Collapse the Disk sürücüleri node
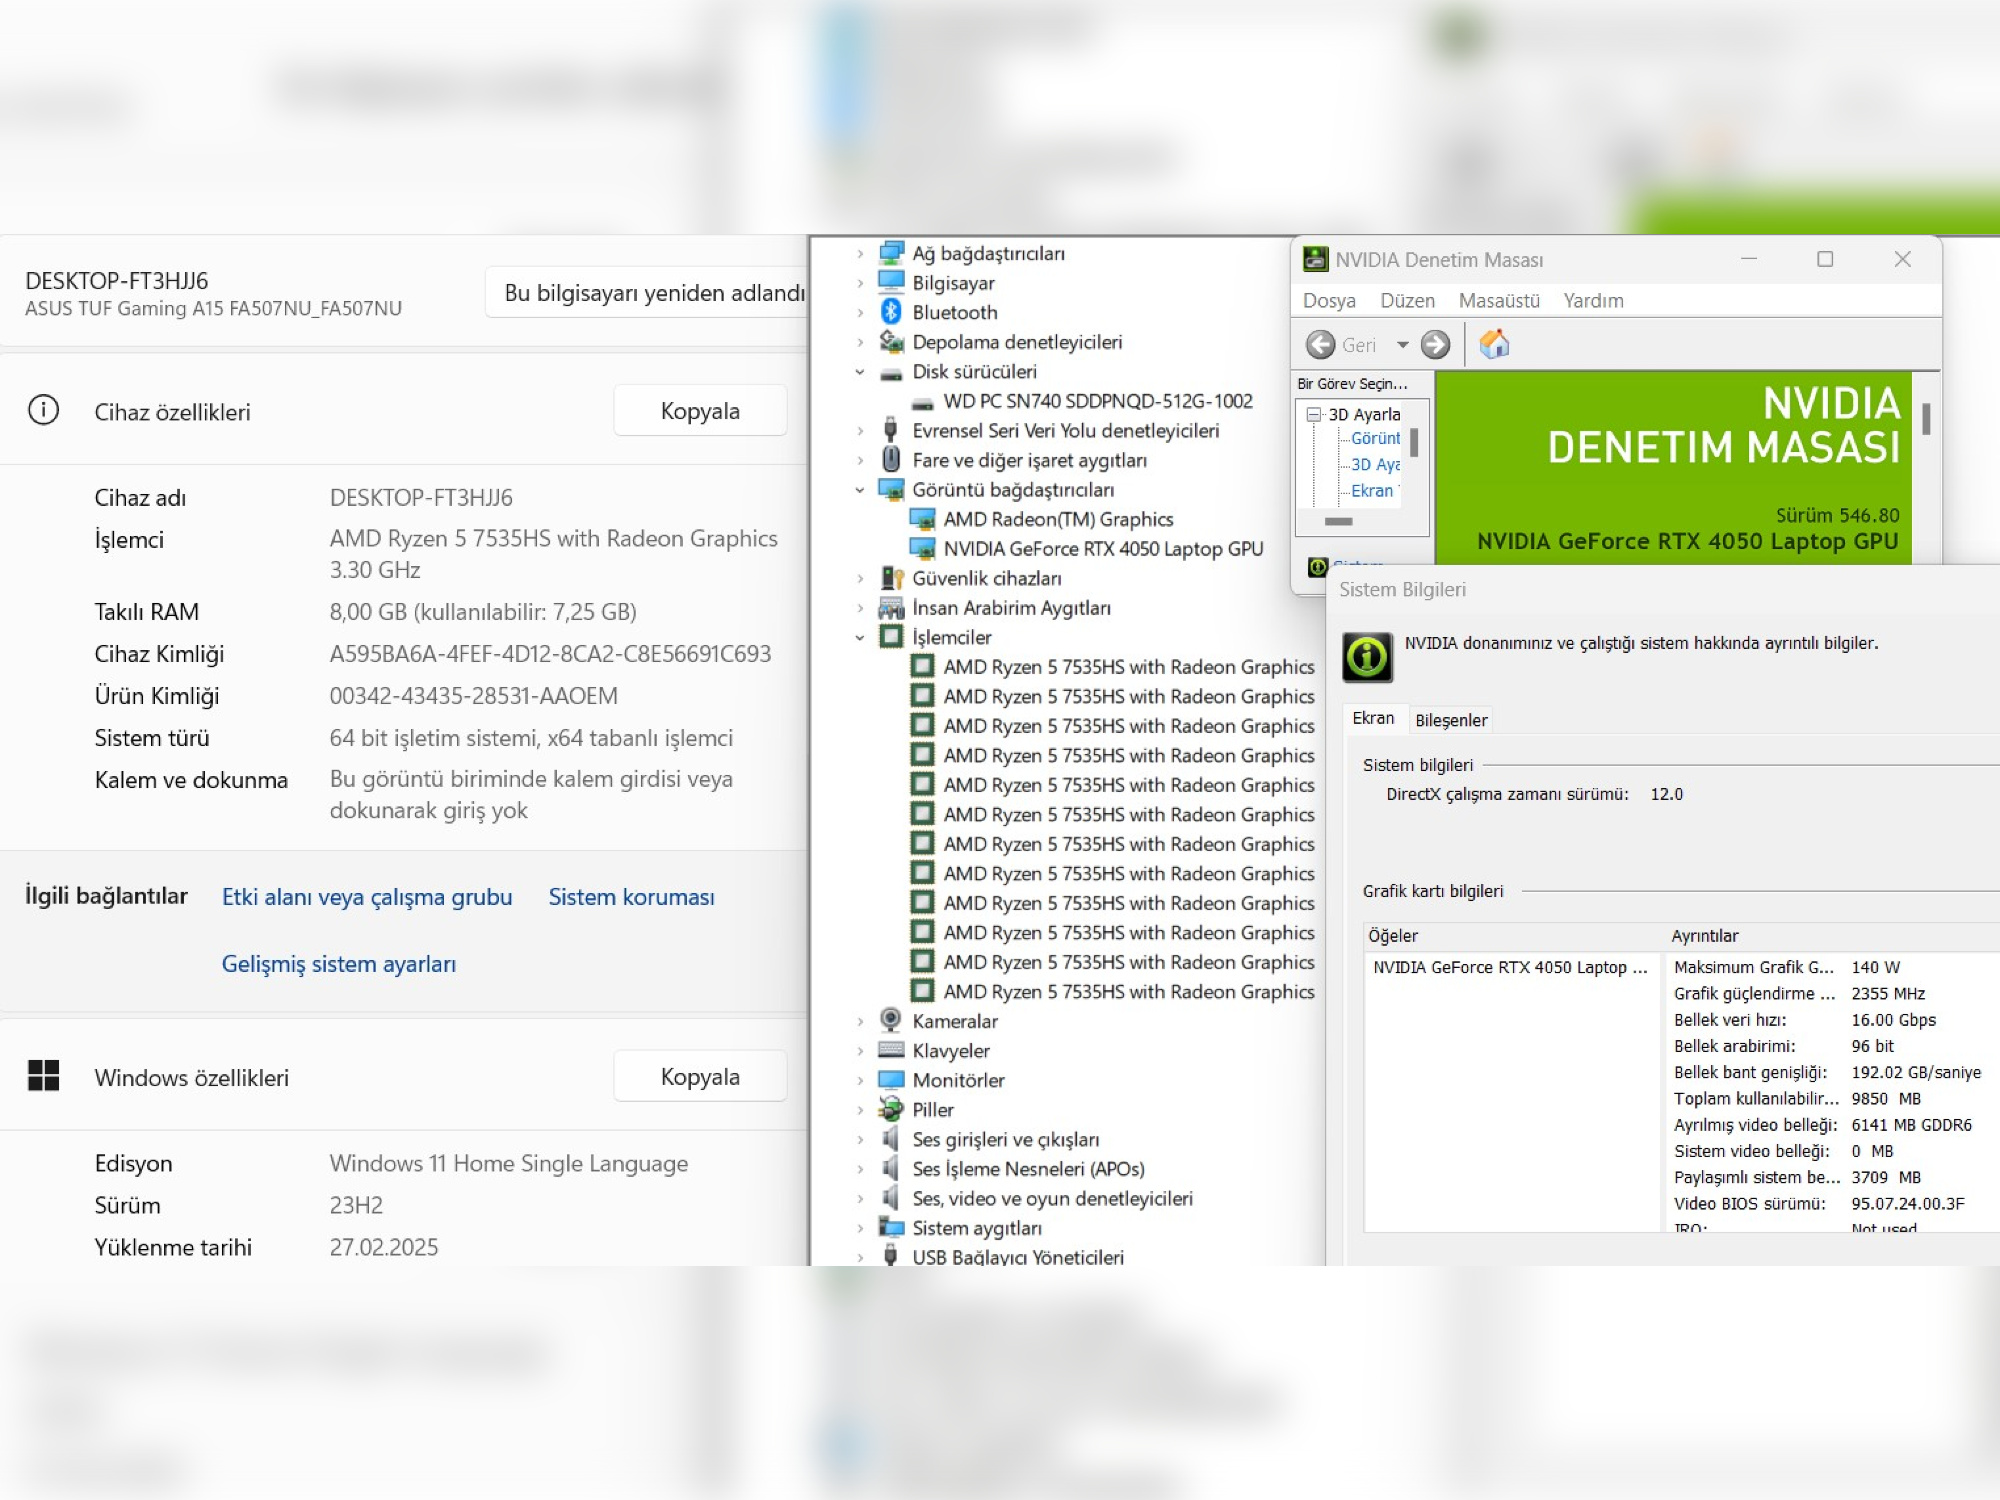 860,372
